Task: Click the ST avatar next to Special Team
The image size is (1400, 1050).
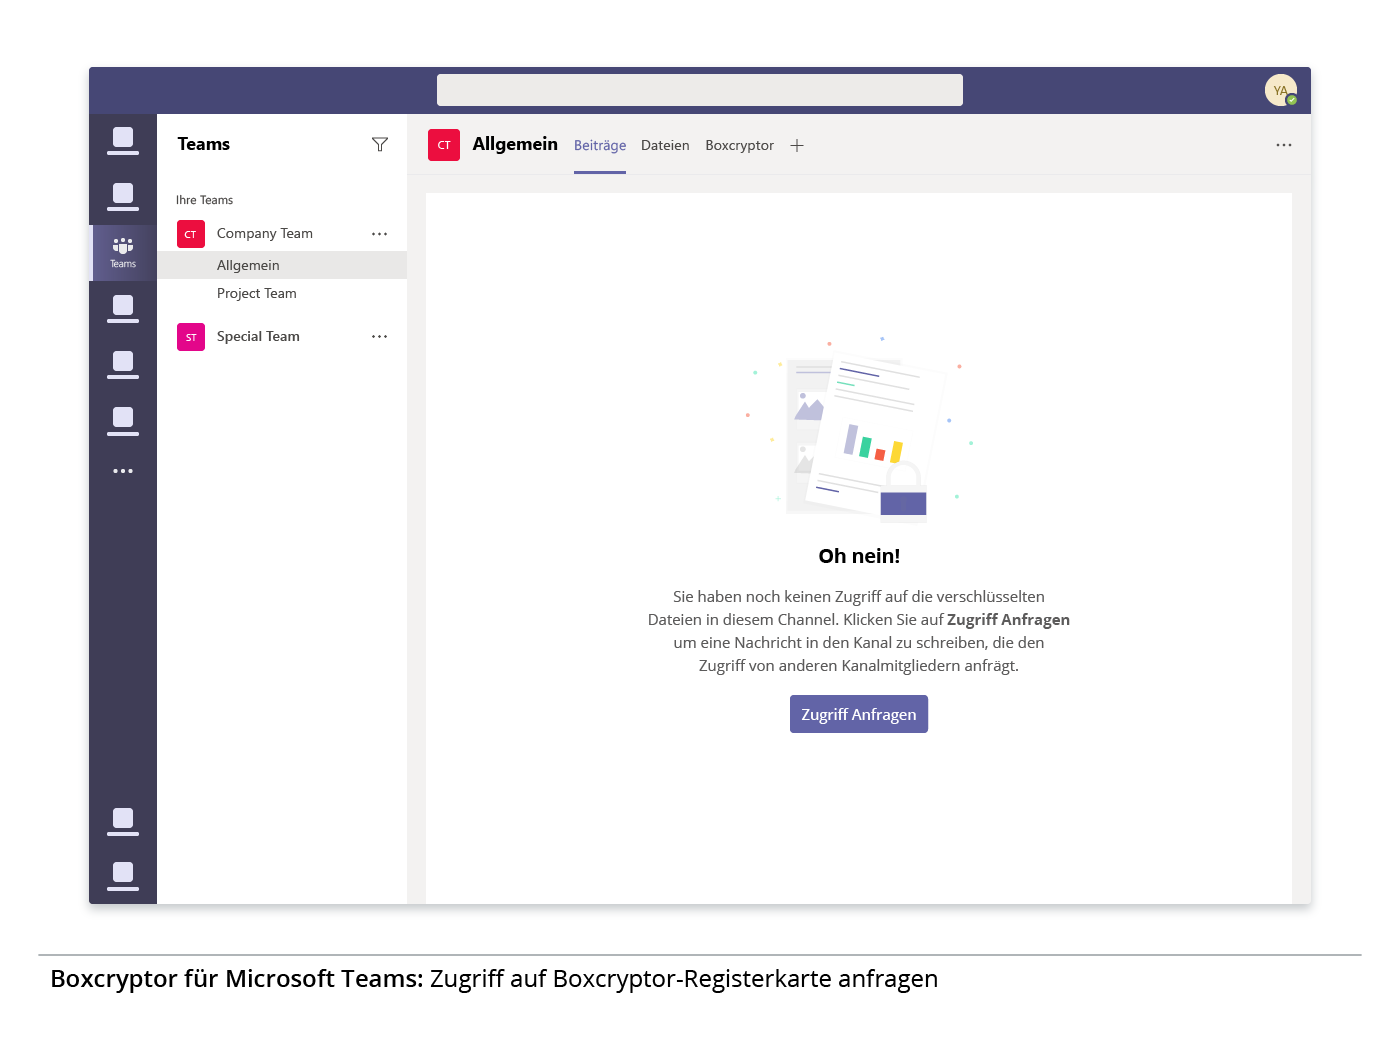Action: point(191,337)
